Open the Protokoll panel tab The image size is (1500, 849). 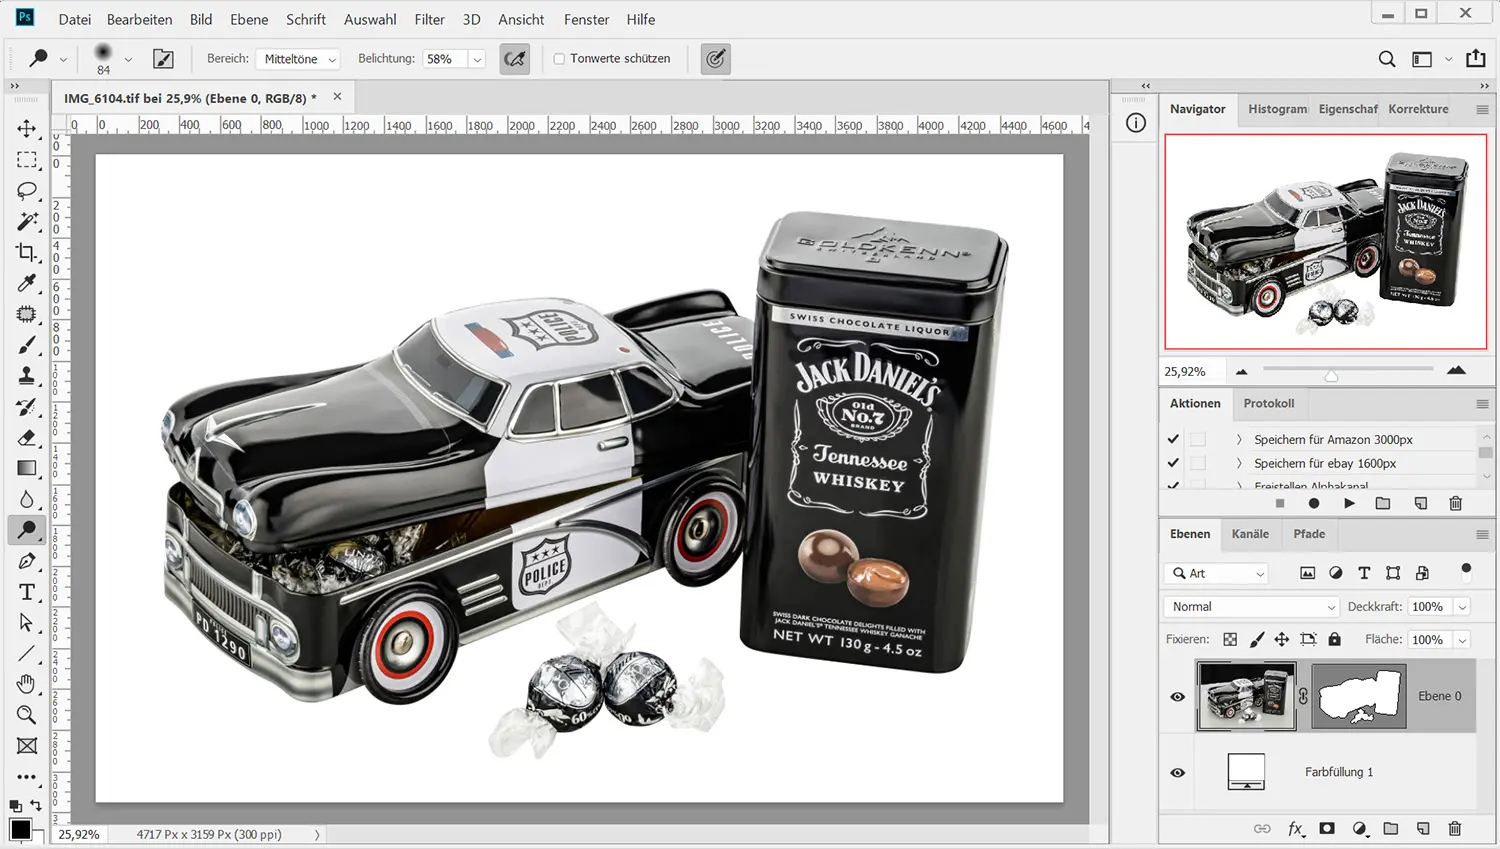pos(1268,403)
